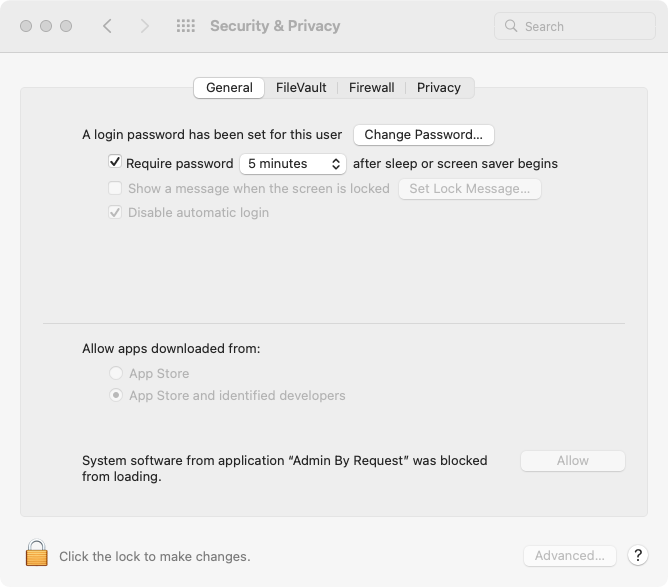
Task: Show all preferences grid icon
Action: point(186,26)
